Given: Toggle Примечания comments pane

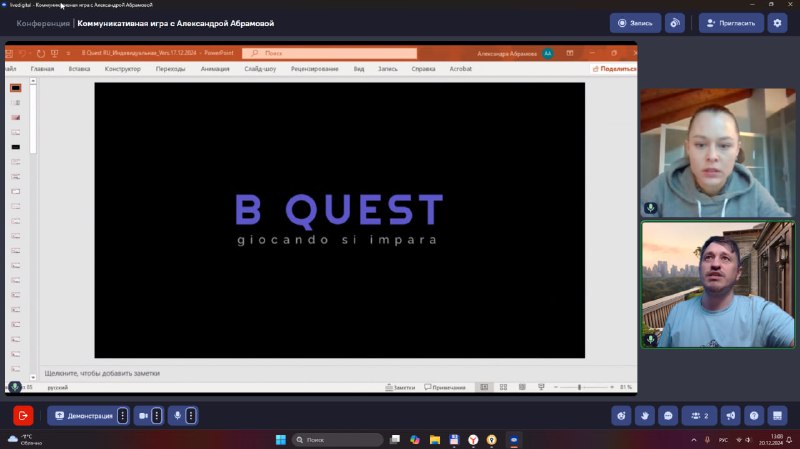Looking at the screenshot, I should [x=445, y=388].
